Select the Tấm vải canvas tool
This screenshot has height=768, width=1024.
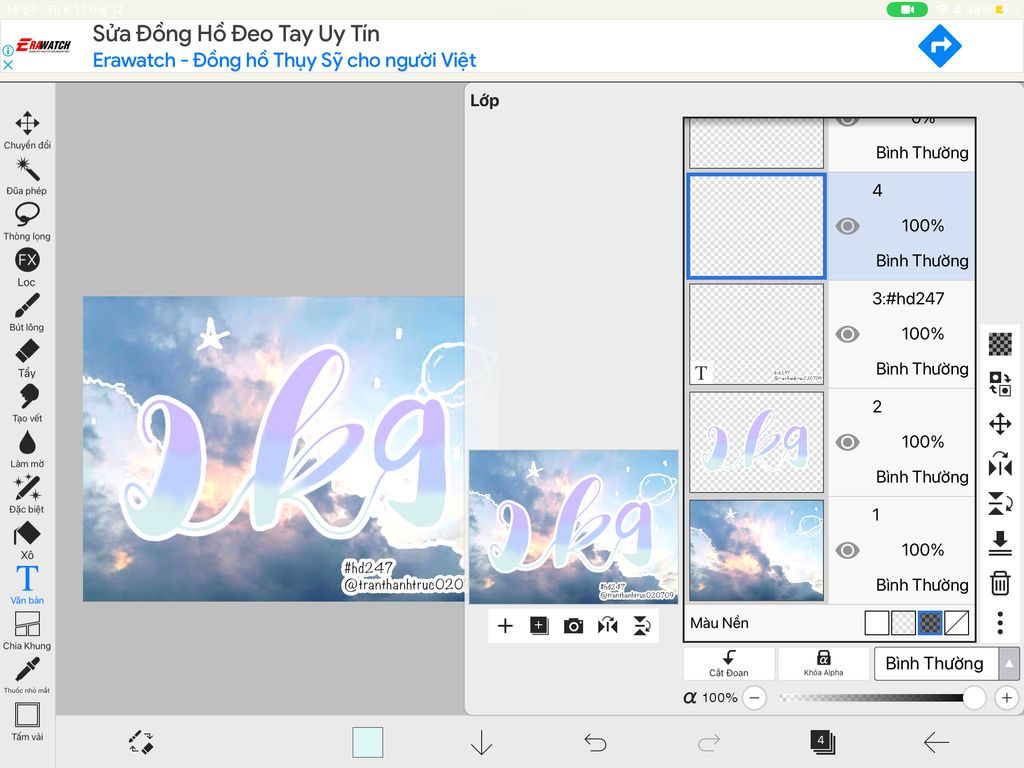(x=27, y=722)
